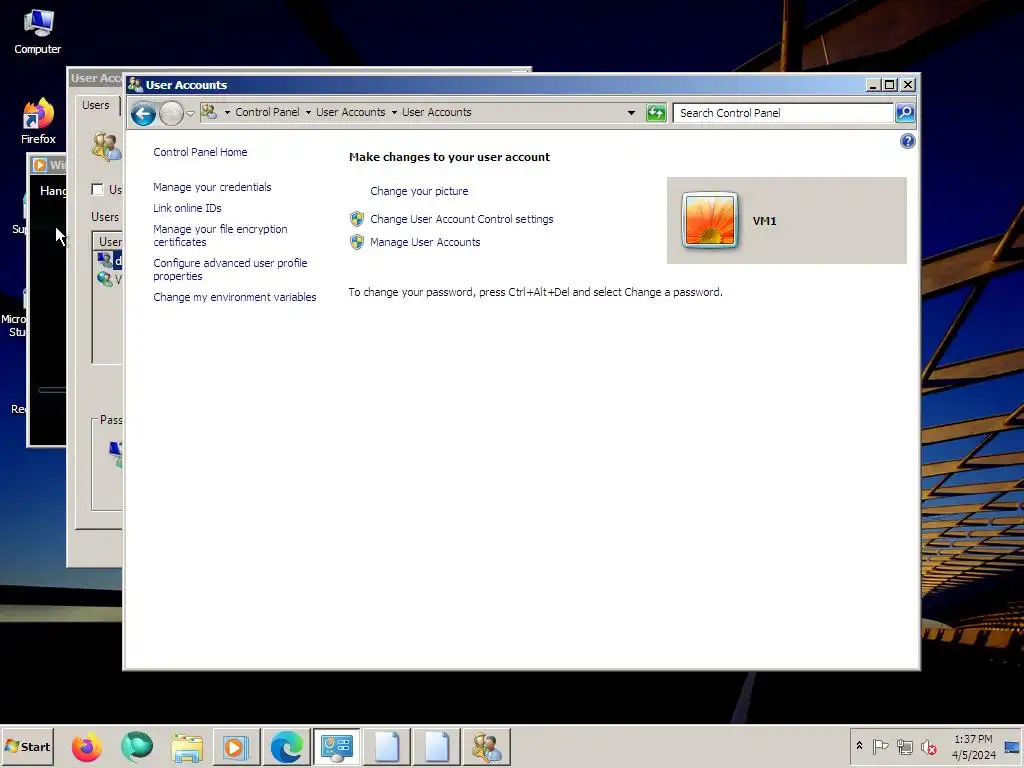This screenshot has height=768, width=1024.
Task: Click the VM1 flower account picture
Action: [709, 221]
